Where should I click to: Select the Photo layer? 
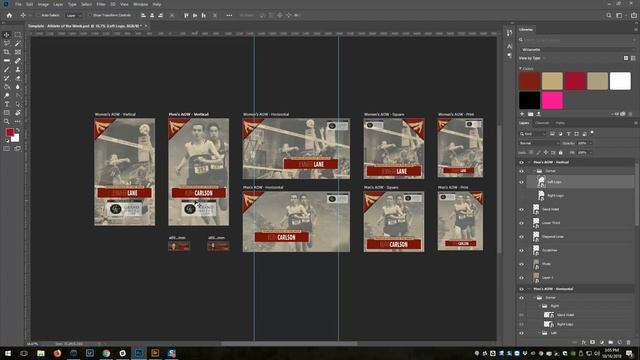pos(580,264)
